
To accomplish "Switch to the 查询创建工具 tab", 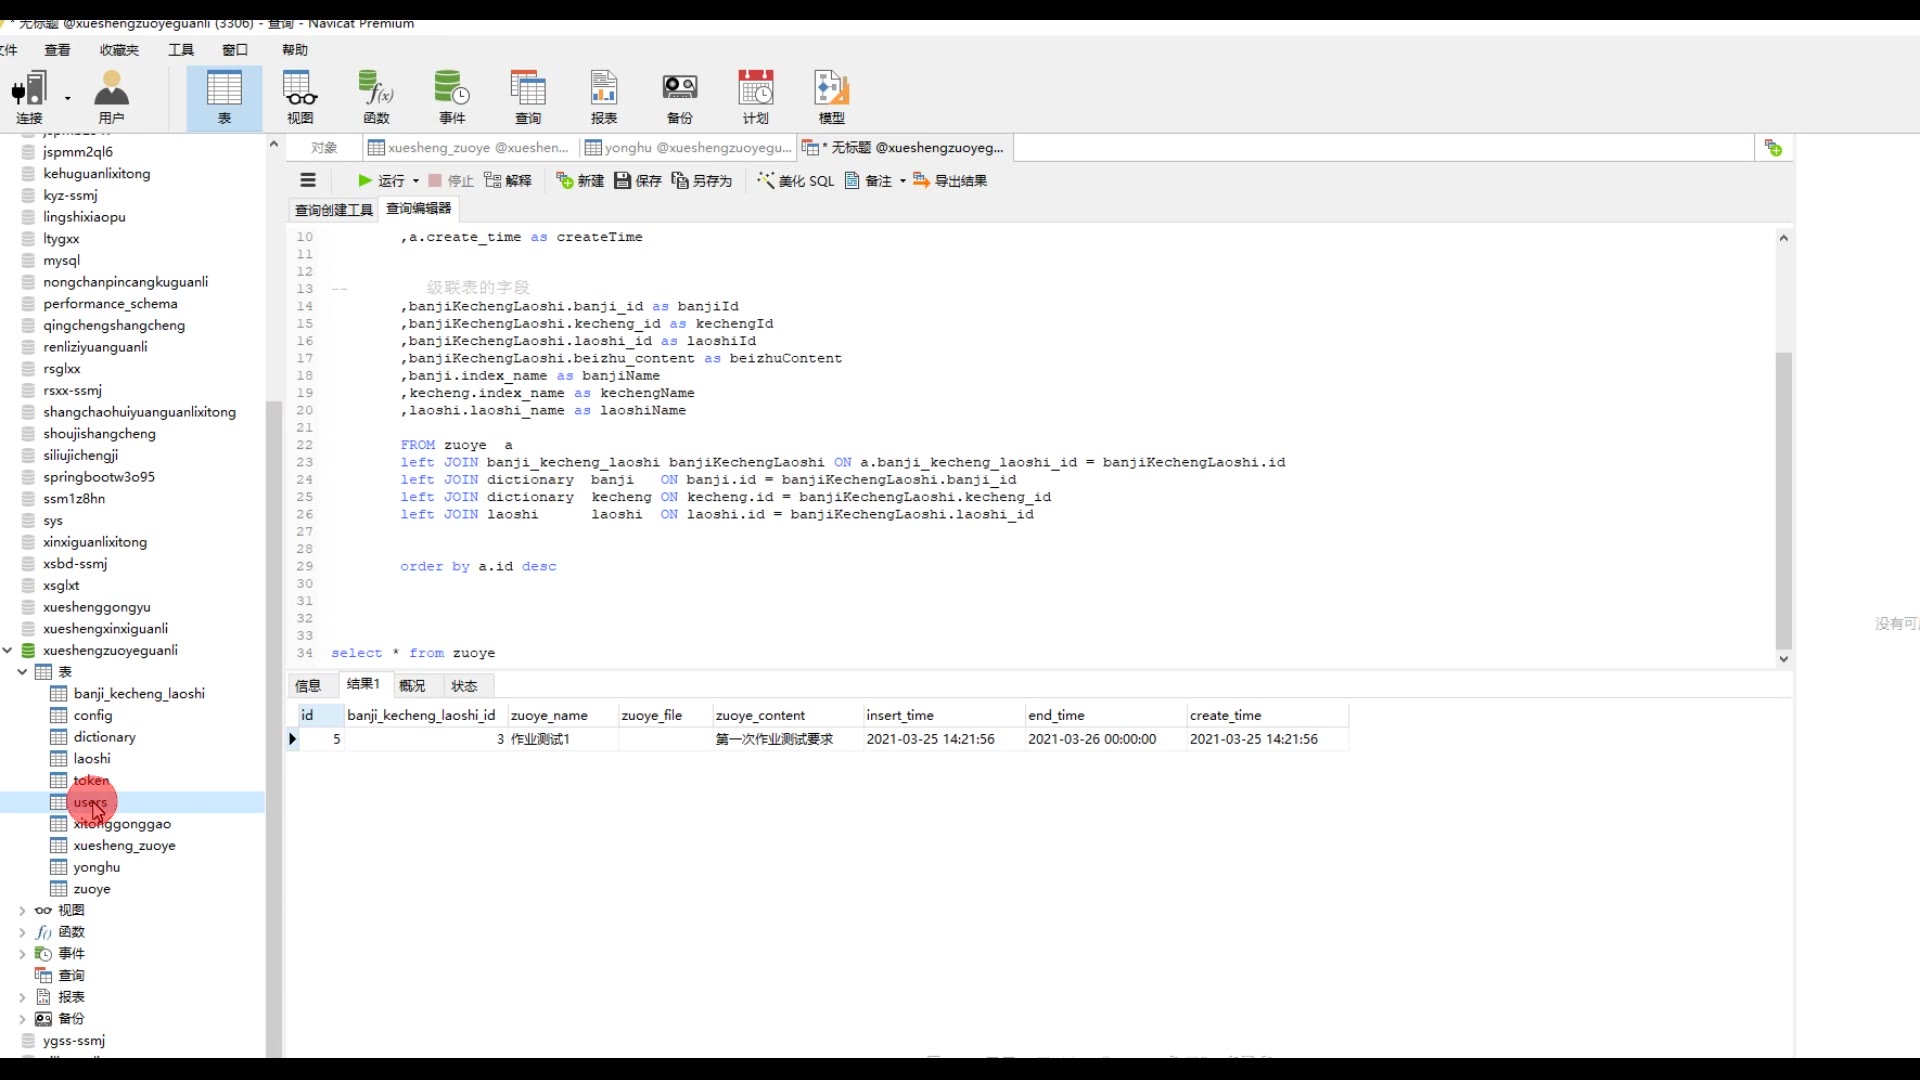I will pyautogui.click(x=333, y=209).
